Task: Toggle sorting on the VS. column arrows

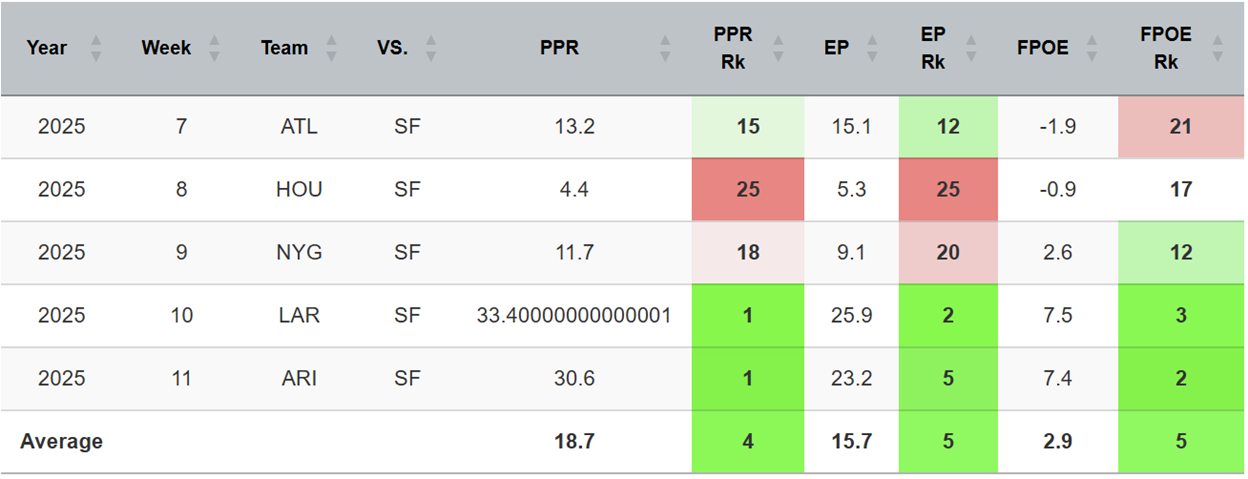Action: coord(431,48)
